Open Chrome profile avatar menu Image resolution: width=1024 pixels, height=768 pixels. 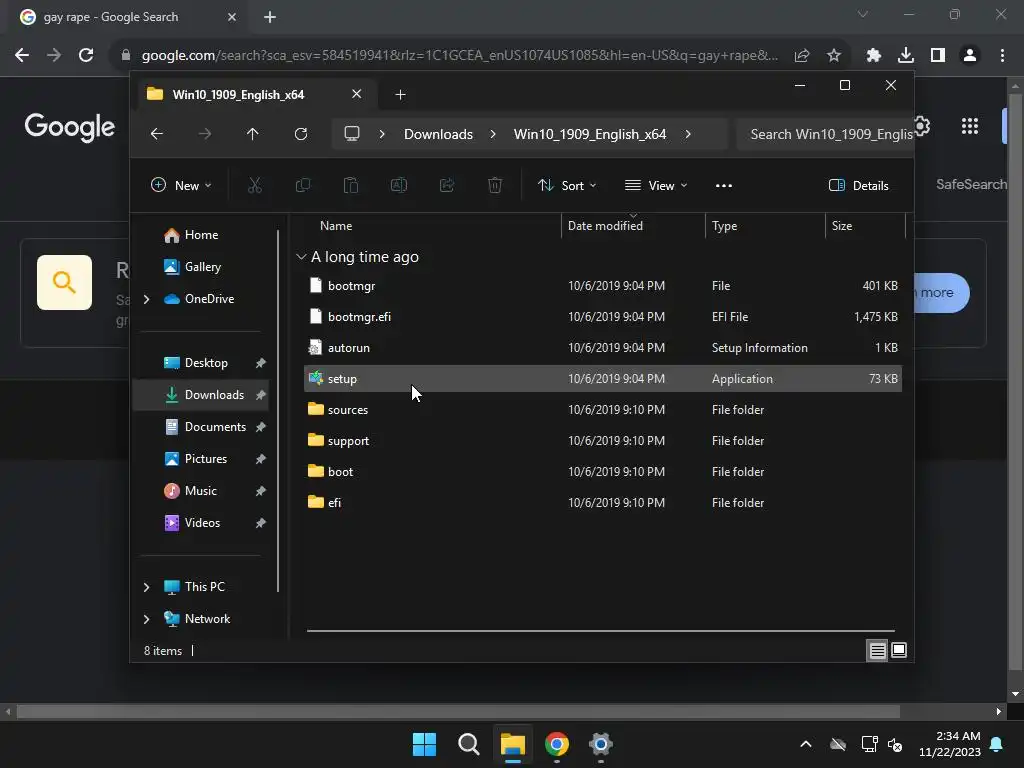click(x=970, y=56)
